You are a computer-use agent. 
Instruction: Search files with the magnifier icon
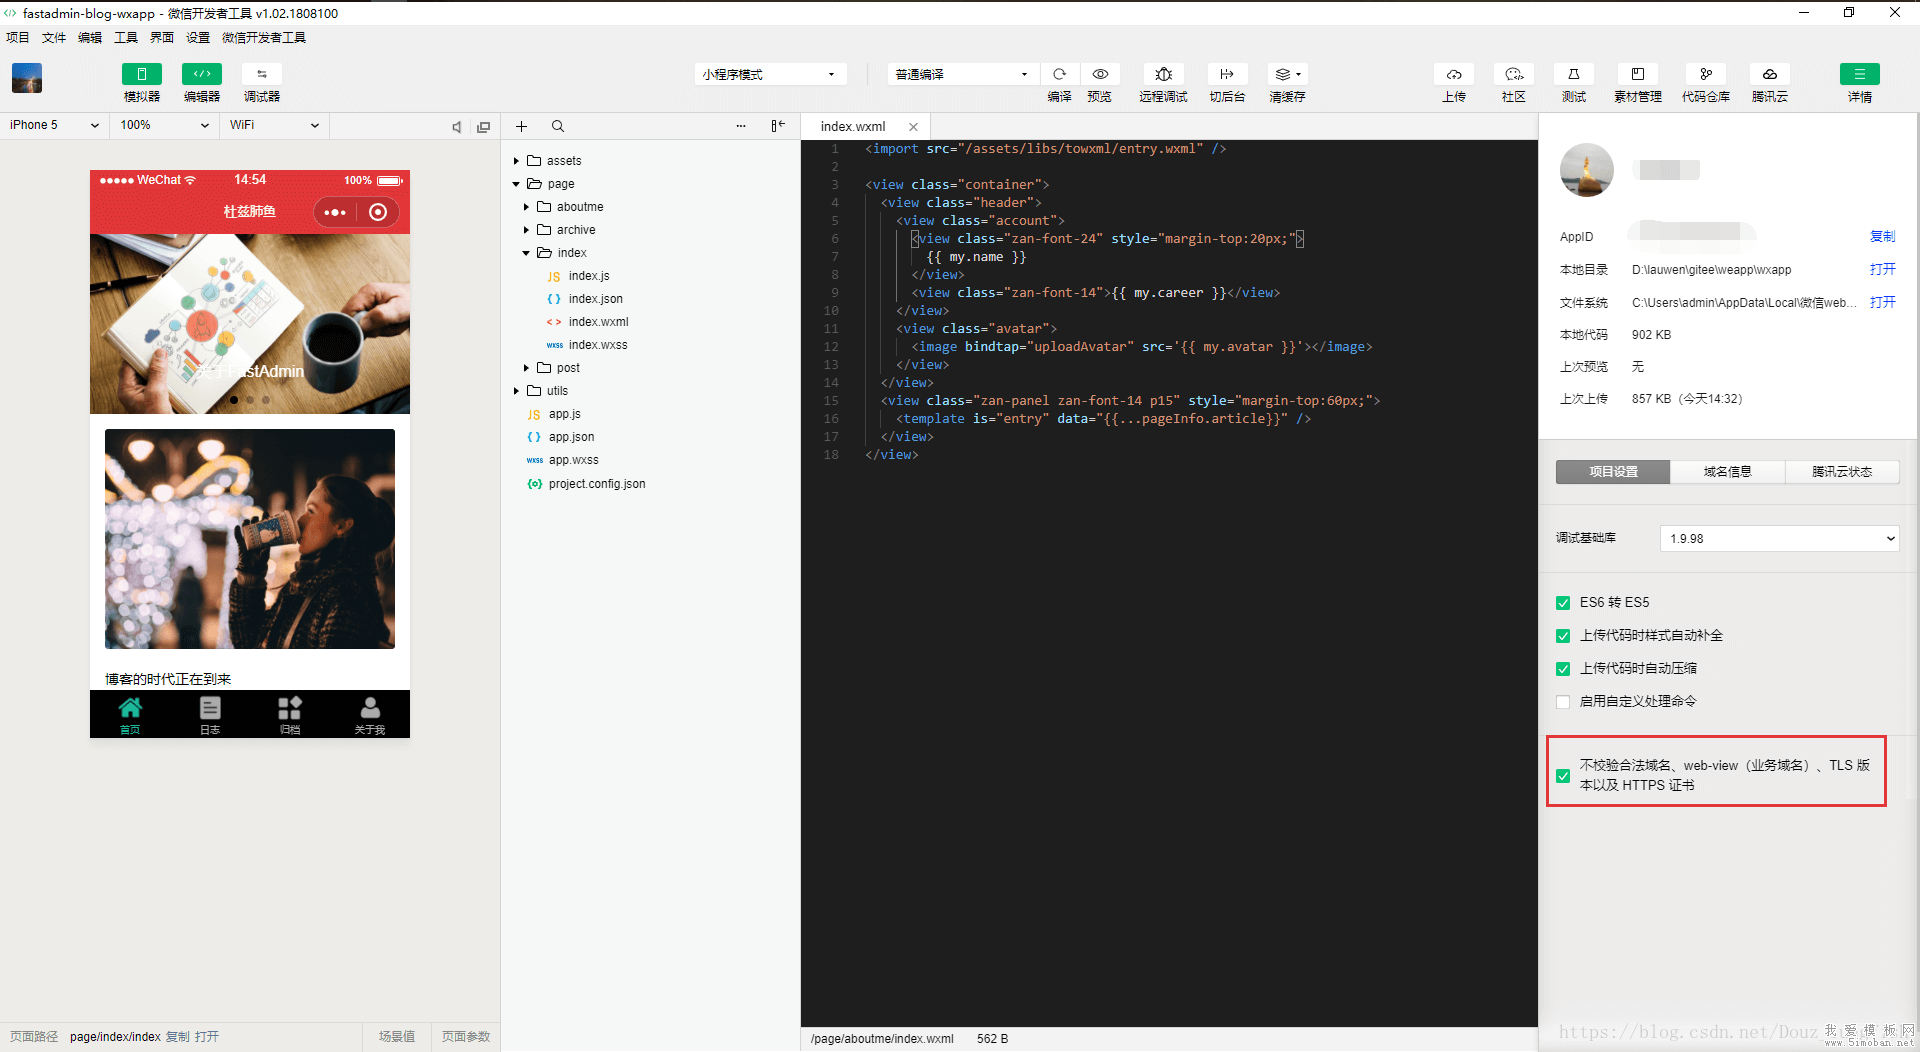pyautogui.click(x=558, y=127)
